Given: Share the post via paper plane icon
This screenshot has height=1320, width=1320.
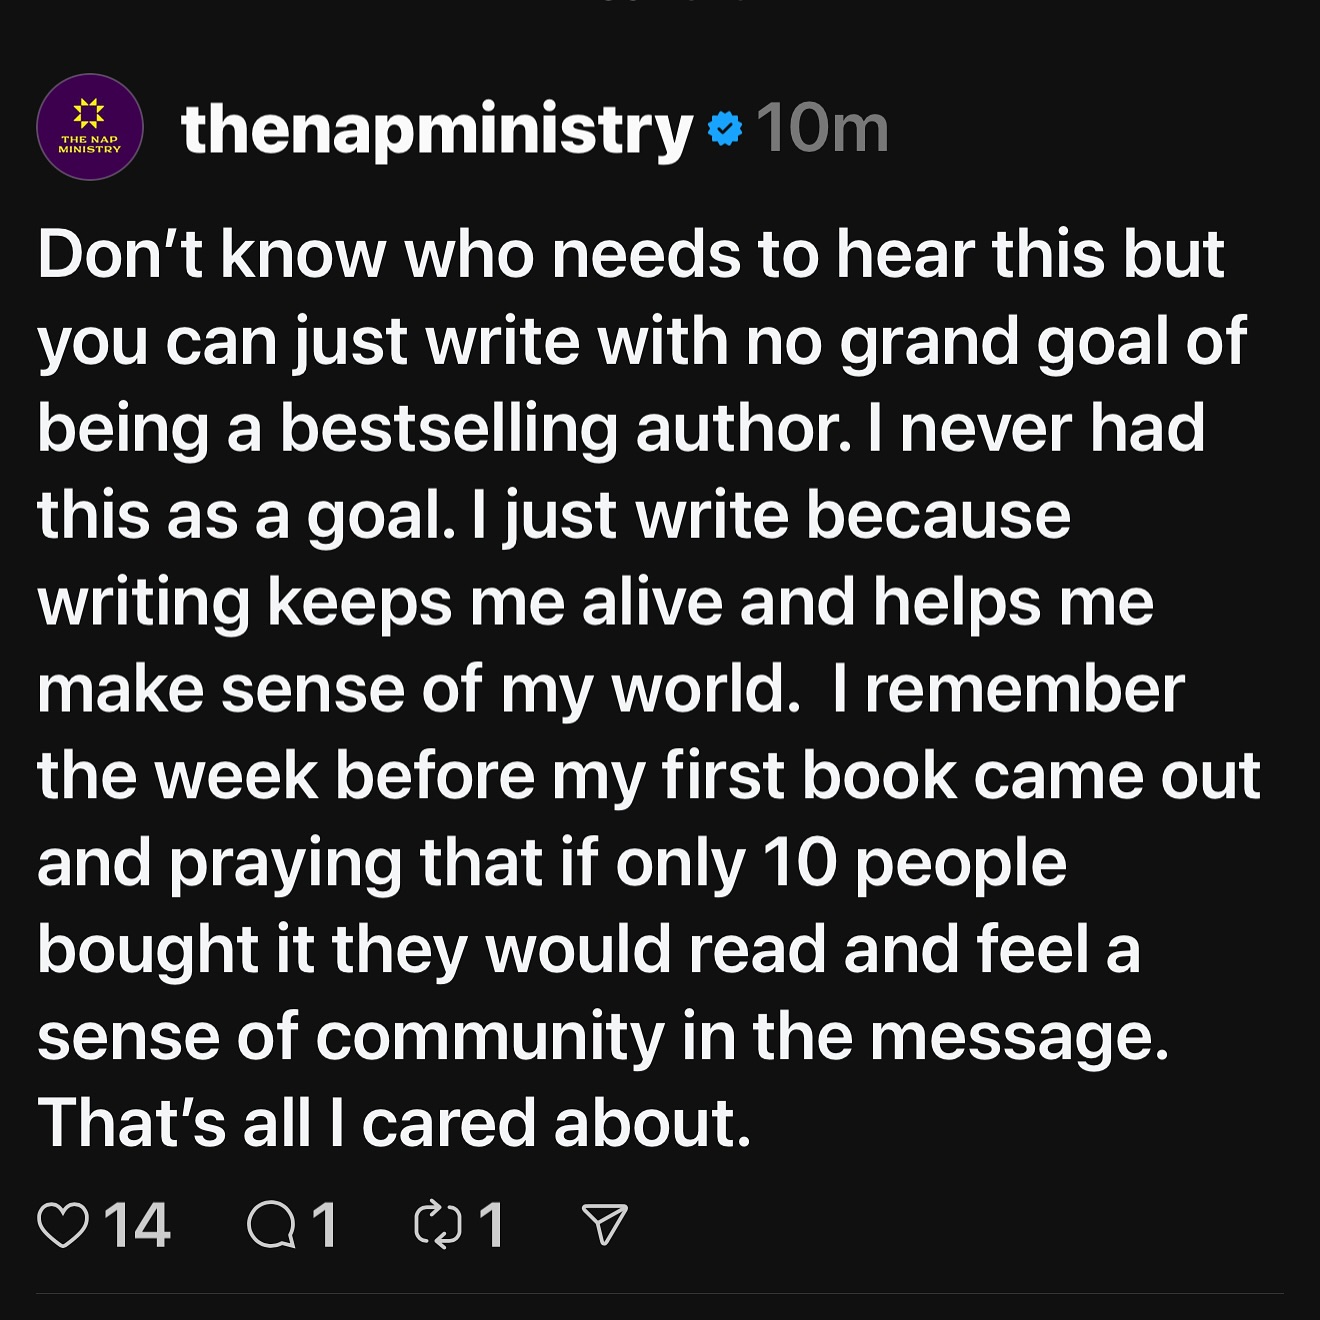Looking at the screenshot, I should [604, 1225].
